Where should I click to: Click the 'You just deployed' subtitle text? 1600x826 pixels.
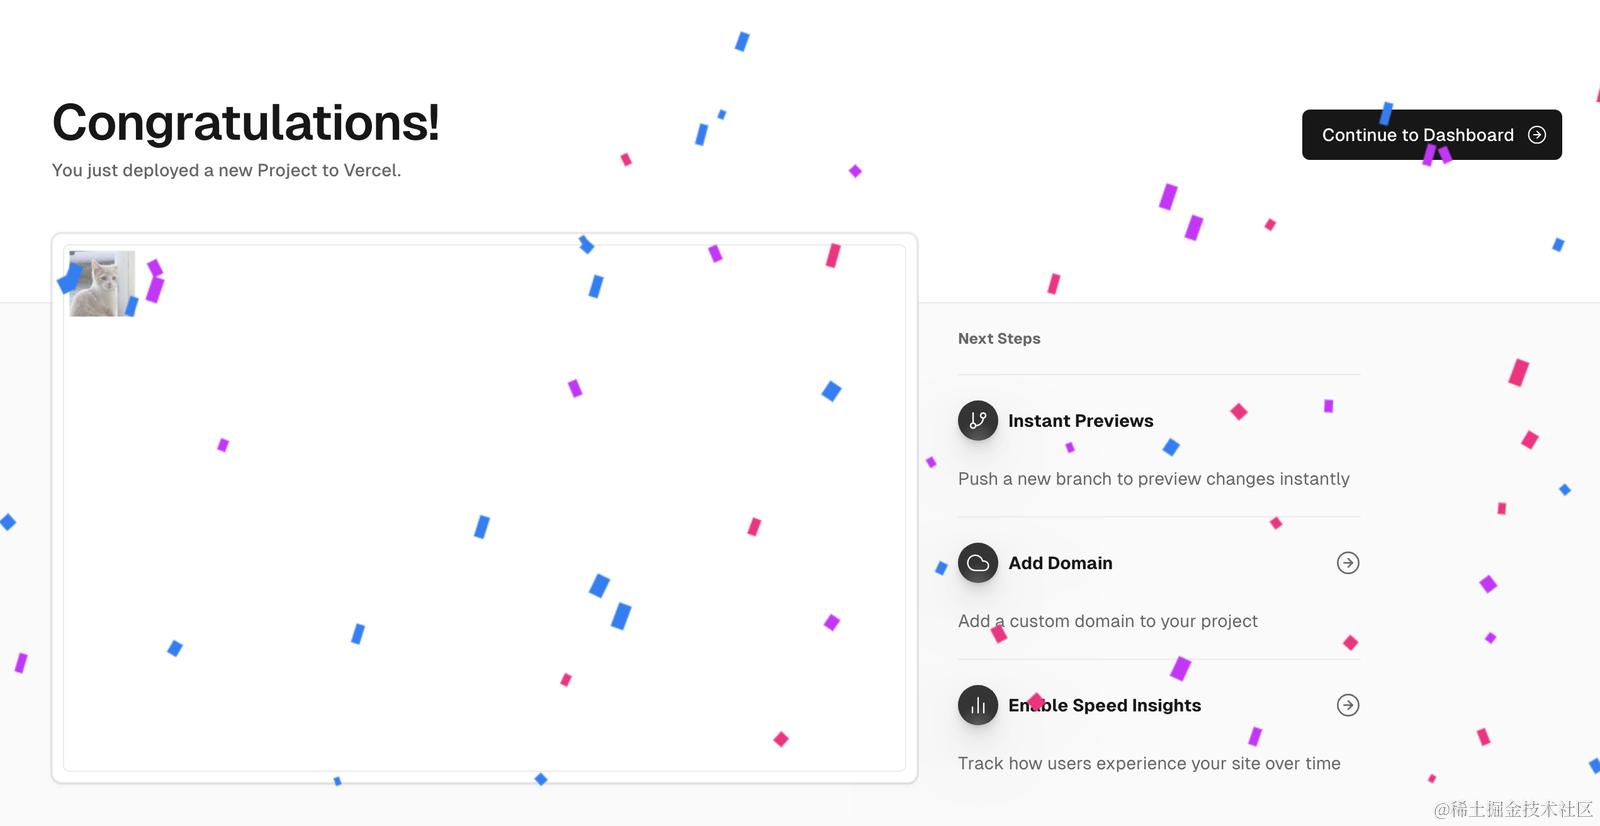[x=226, y=170]
